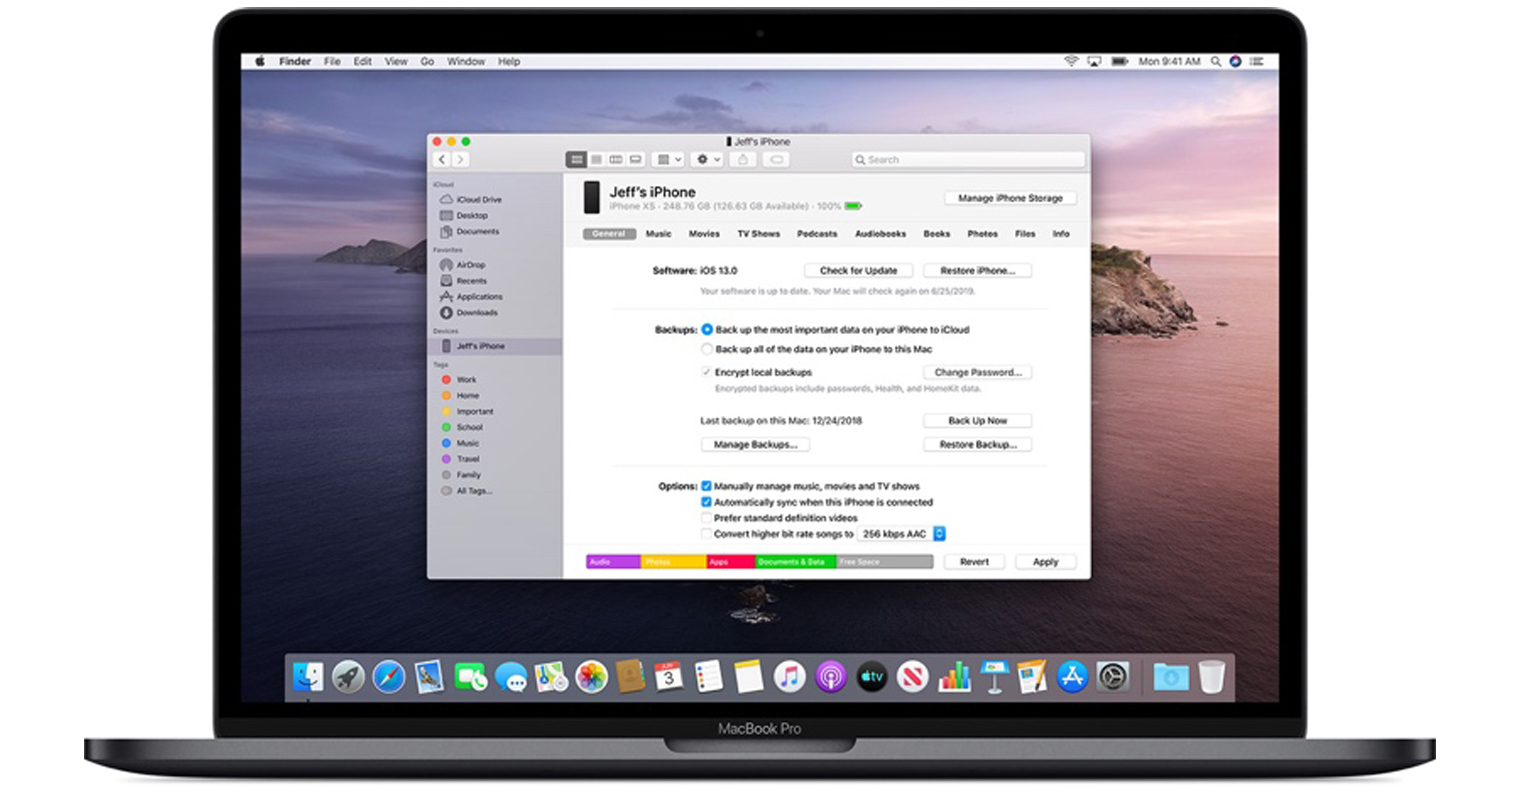
Task: Switch Finder to gallery view
Action: click(635, 160)
